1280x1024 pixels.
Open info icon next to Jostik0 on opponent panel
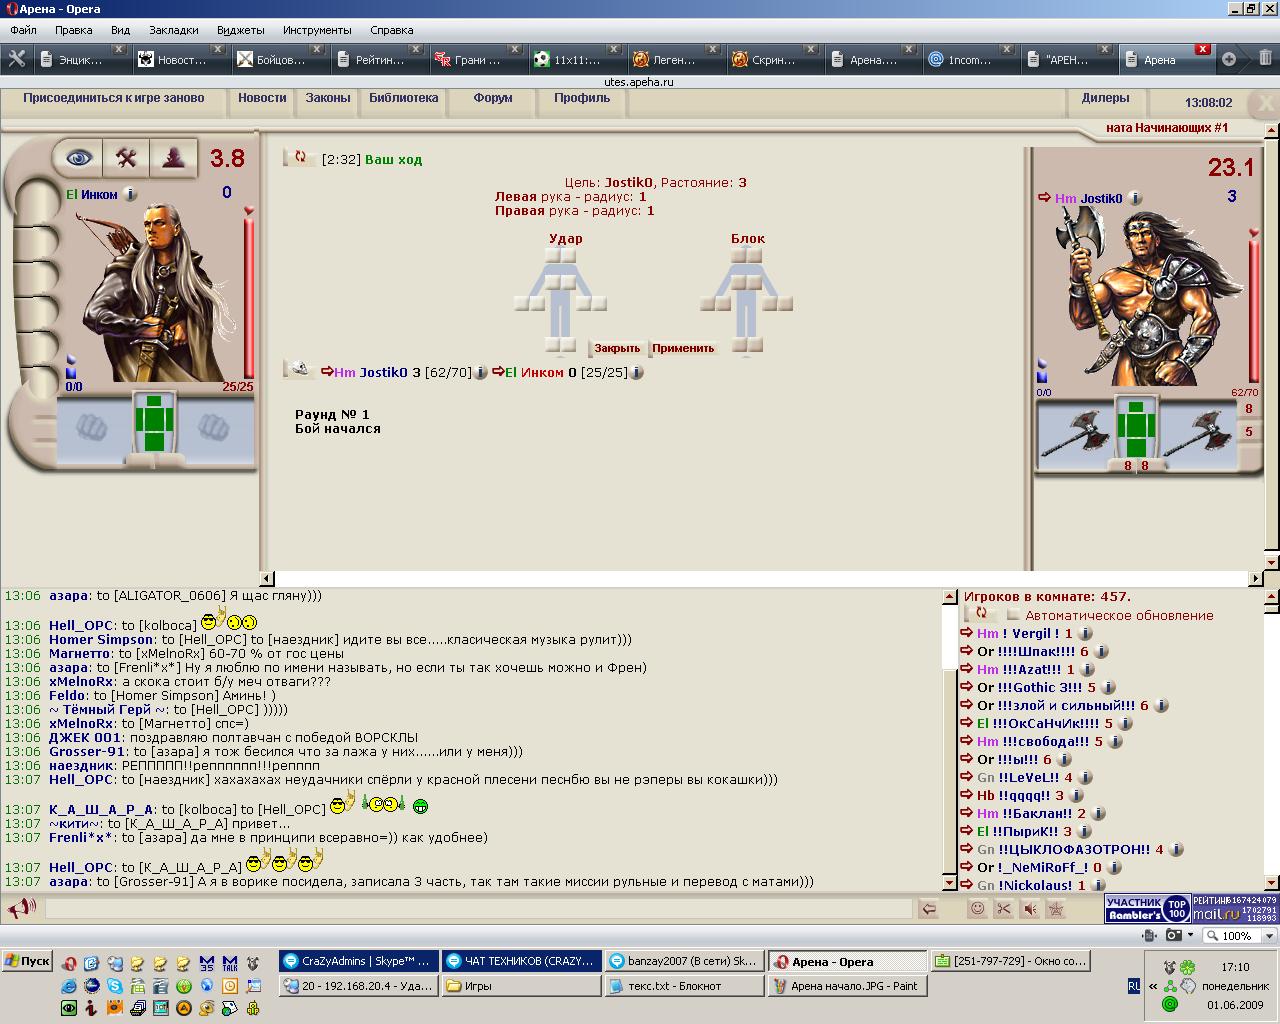tap(1135, 198)
